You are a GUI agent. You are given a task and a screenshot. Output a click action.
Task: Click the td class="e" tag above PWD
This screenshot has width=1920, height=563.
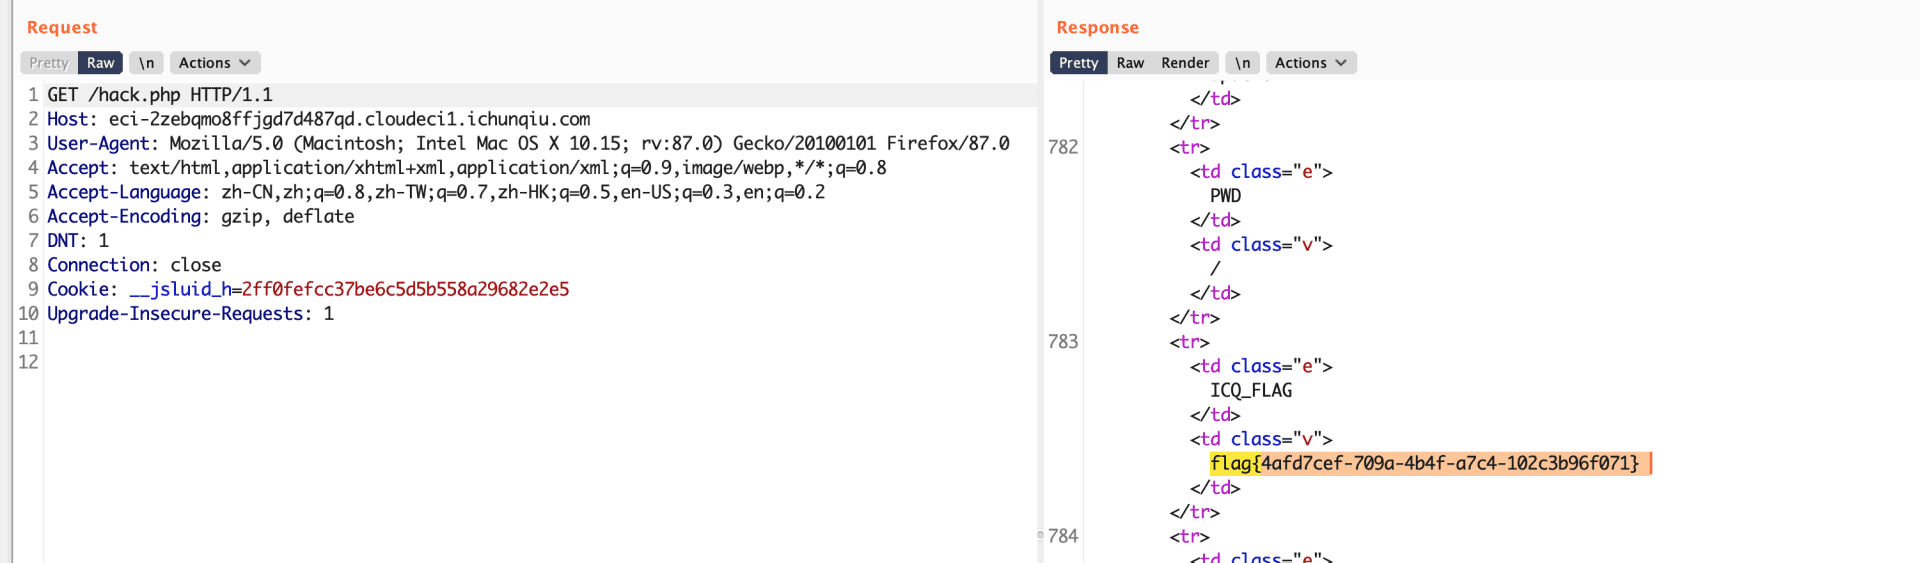click(1261, 171)
